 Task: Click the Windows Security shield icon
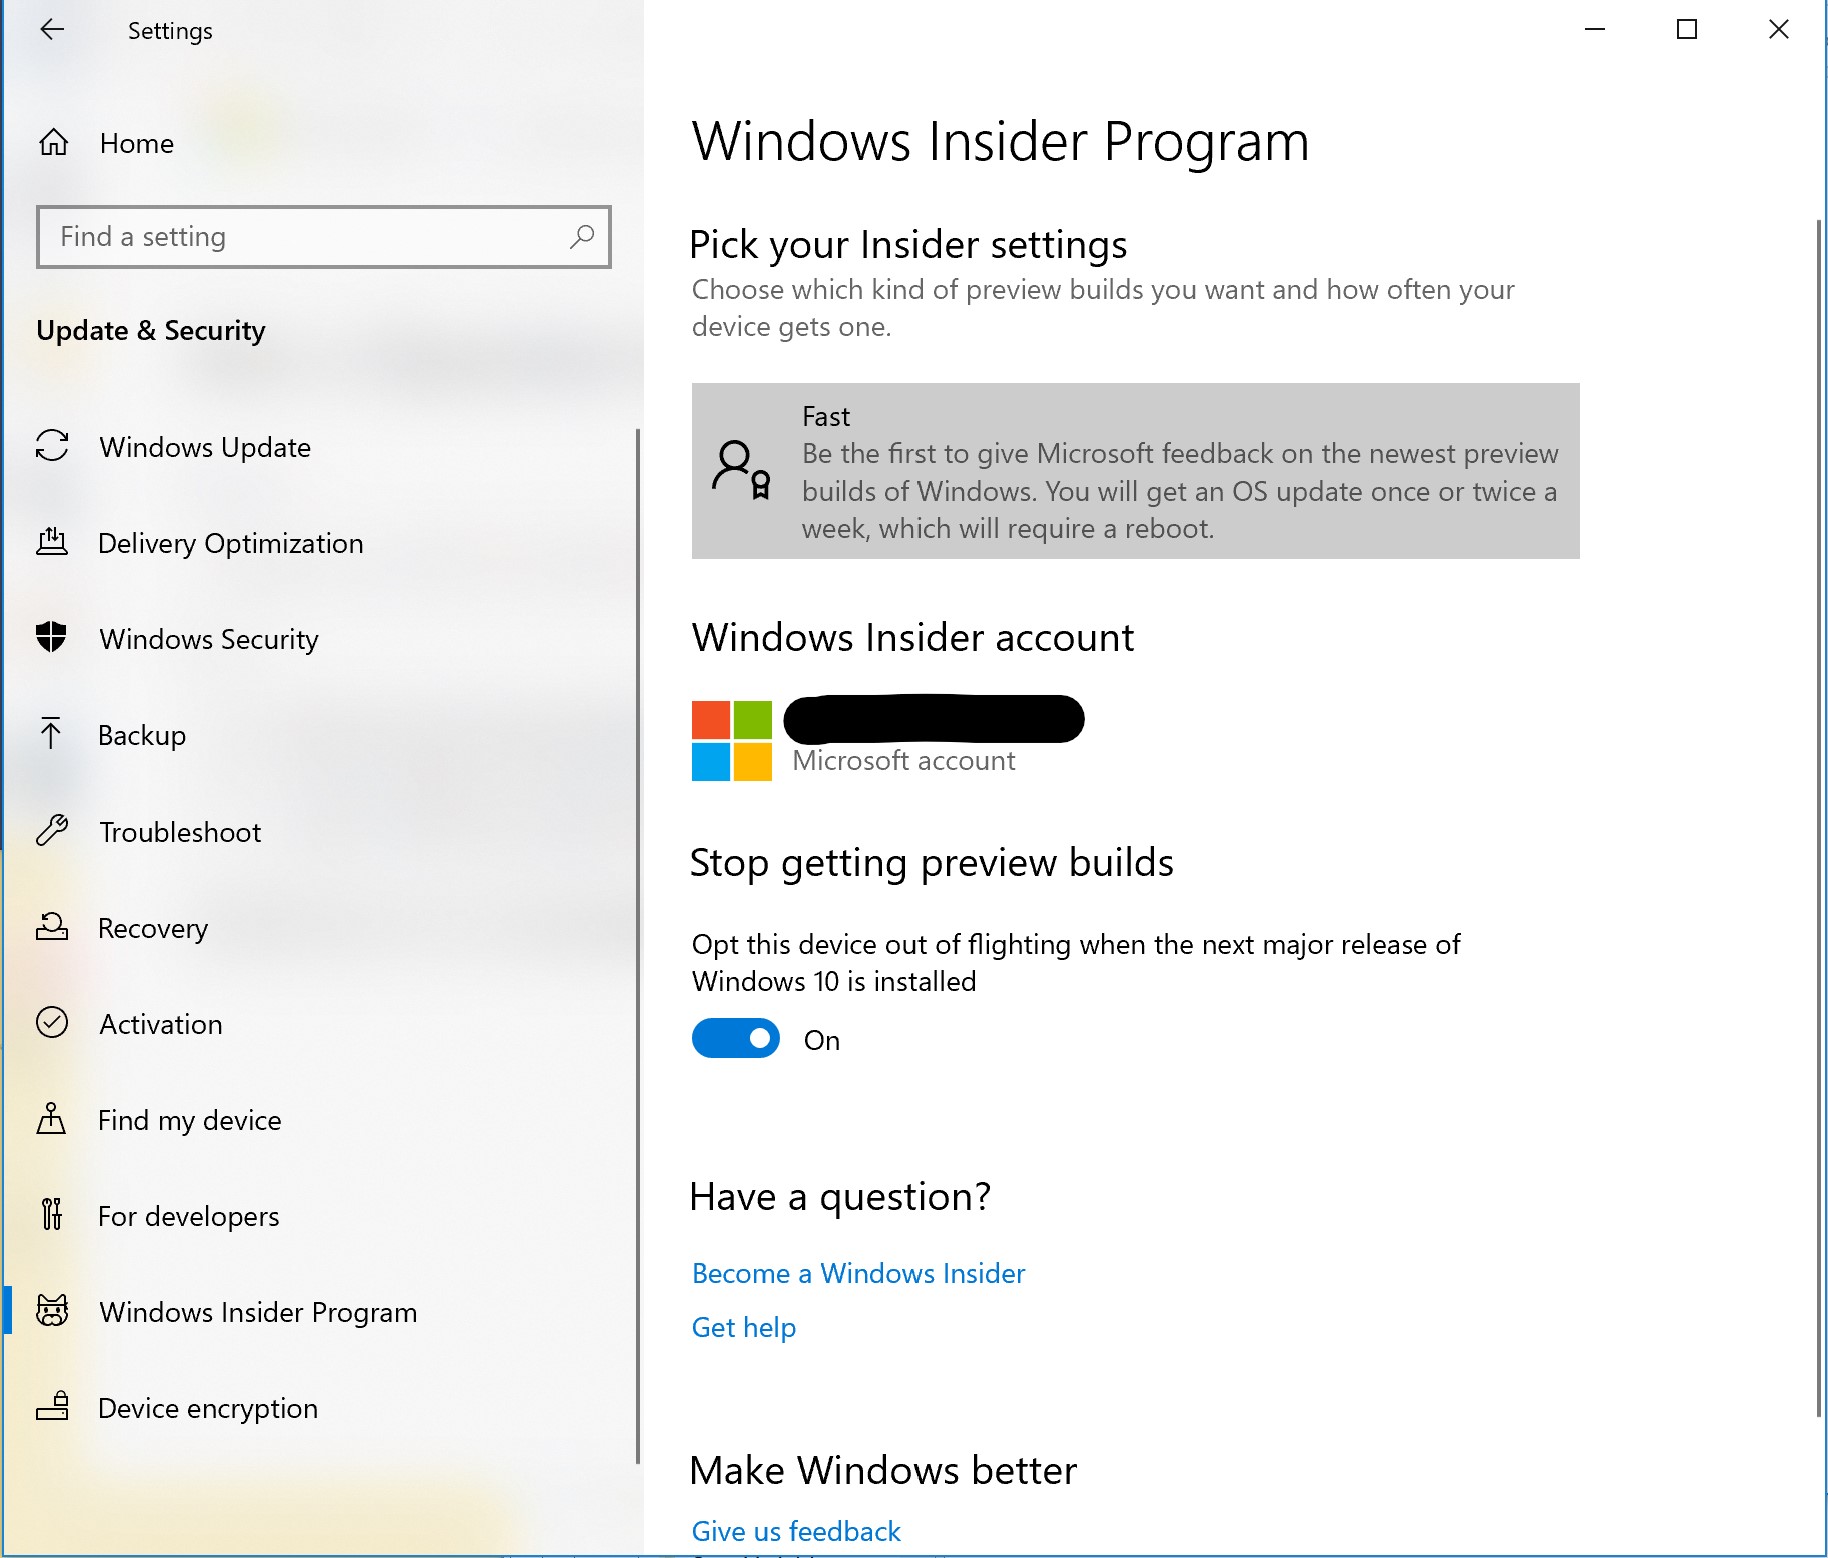(51, 637)
